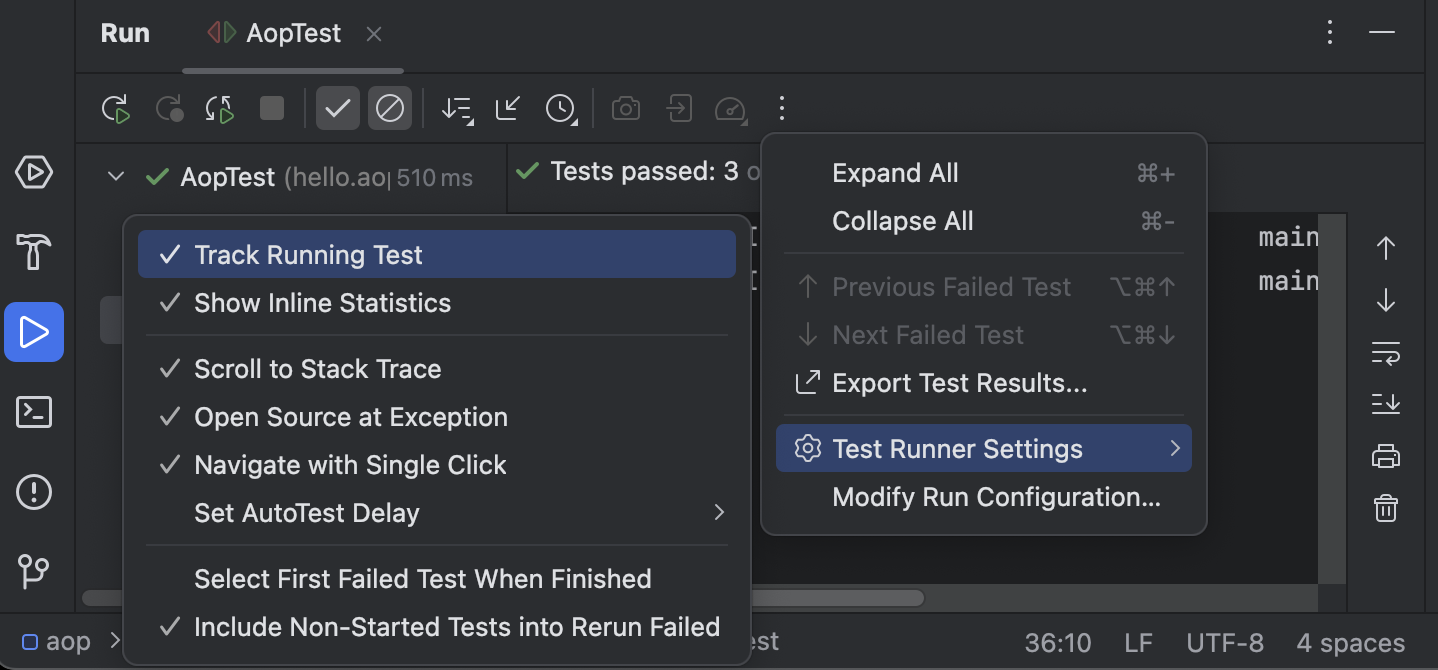Image resolution: width=1438 pixels, height=670 pixels.
Task: Click UTF-8 encoding in status bar
Action: coord(1225,642)
